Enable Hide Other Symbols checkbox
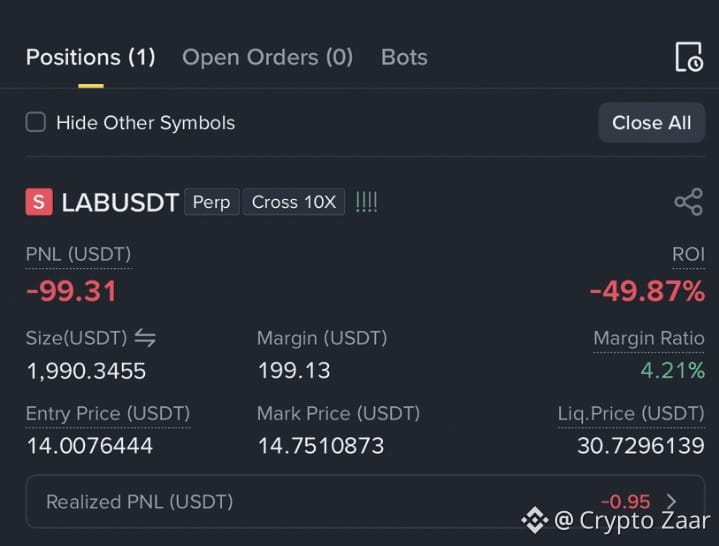This screenshot has height=546, width=719. coord(36,122)
